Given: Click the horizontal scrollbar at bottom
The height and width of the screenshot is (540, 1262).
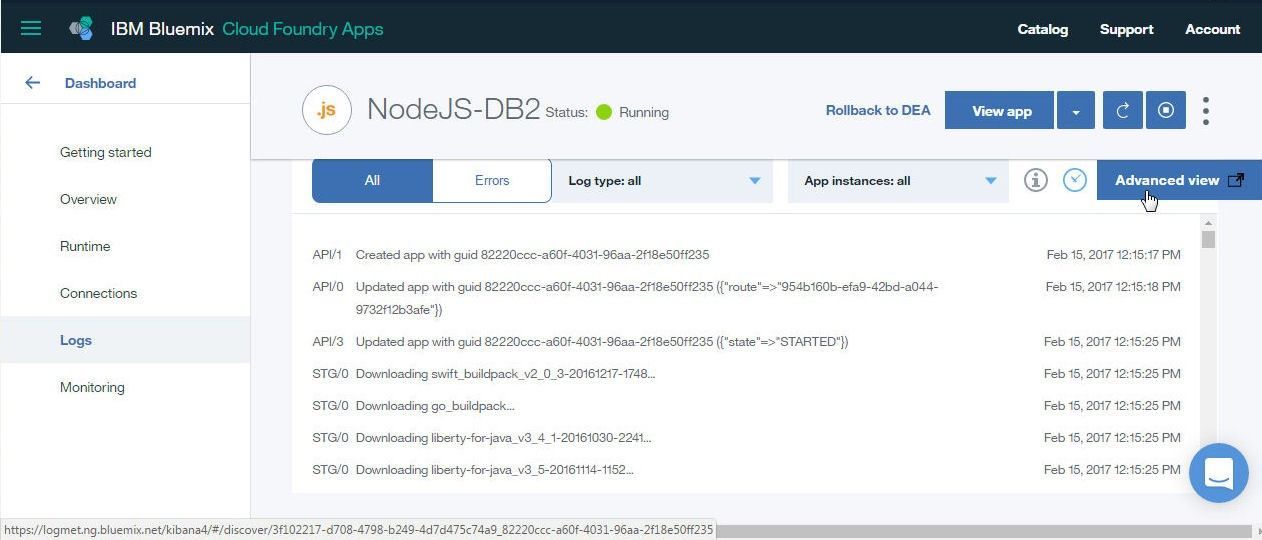Looking at the screenshot, I should coord(982,531).
